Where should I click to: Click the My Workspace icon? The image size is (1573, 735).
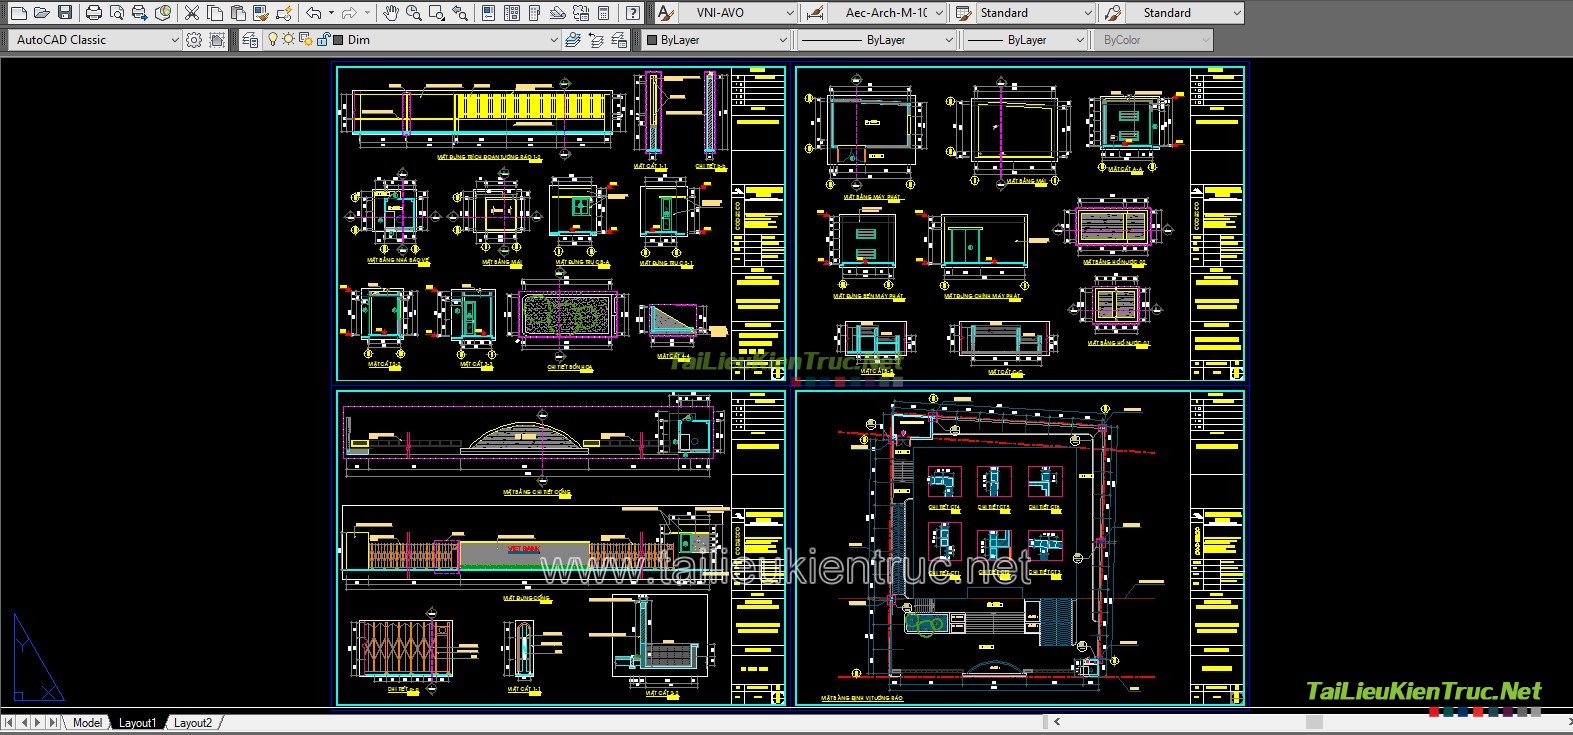pos(217,40)
